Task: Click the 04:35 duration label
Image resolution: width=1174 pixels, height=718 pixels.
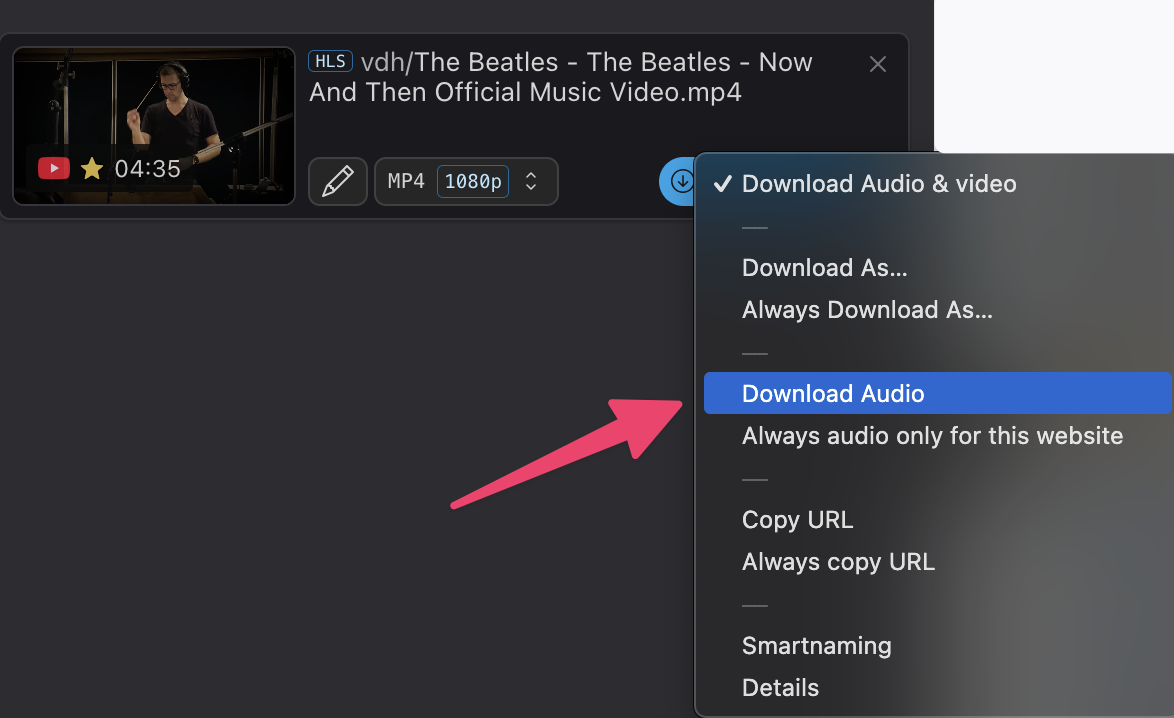Action: [147, 169]
